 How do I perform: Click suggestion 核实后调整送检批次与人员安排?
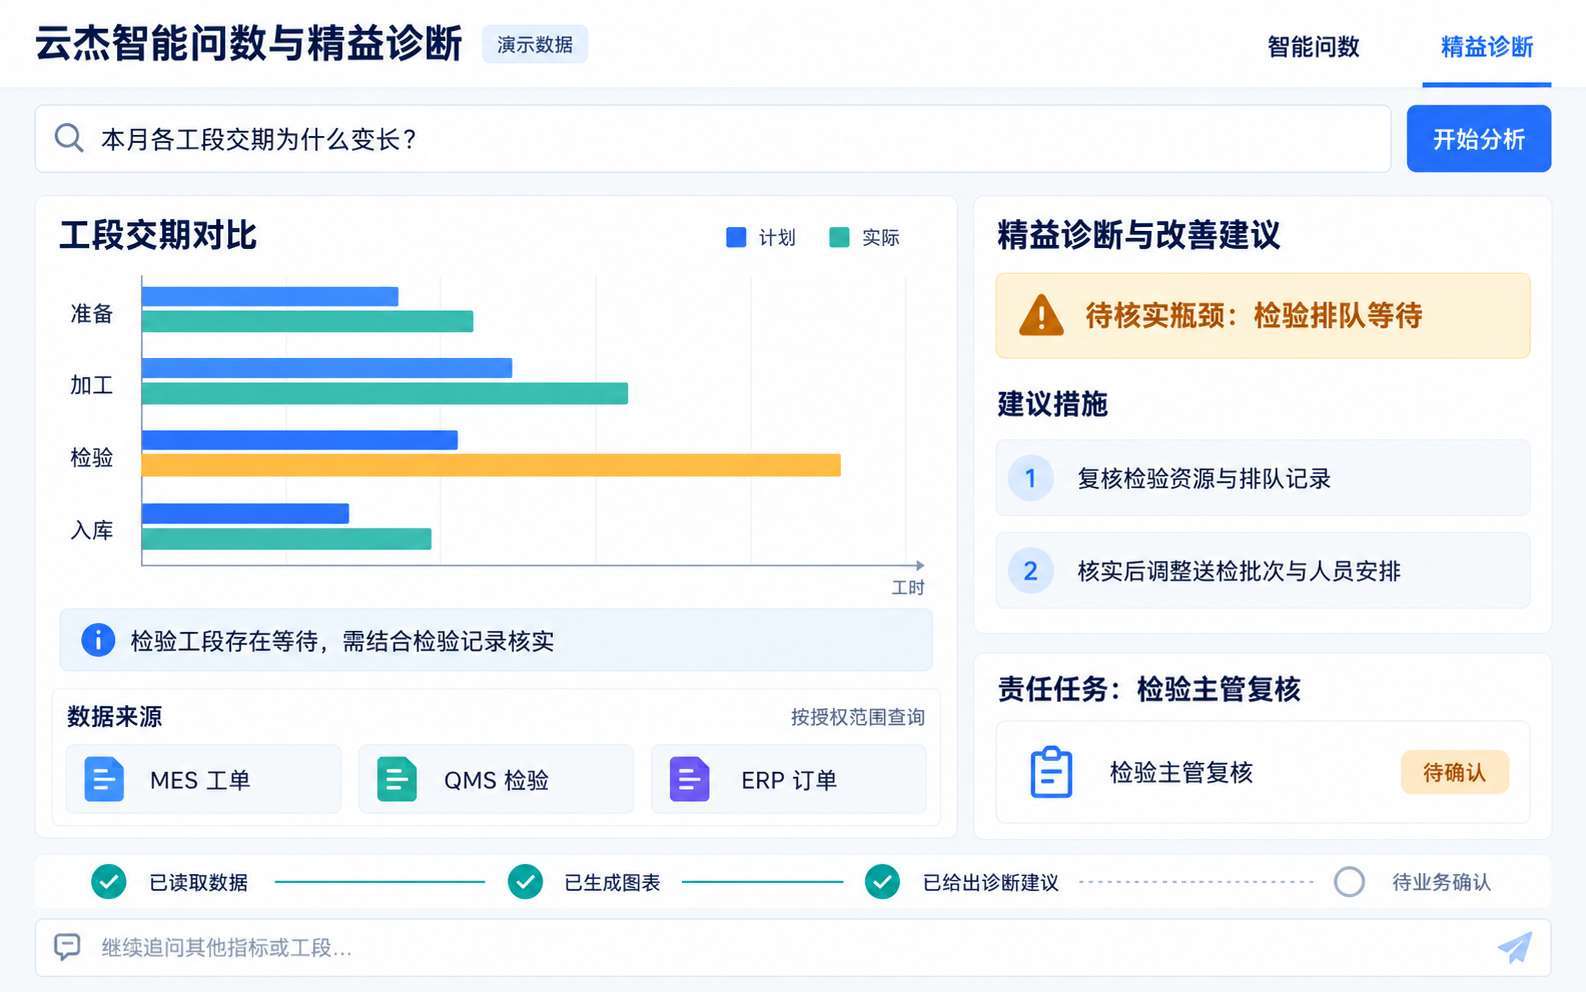1263,571
